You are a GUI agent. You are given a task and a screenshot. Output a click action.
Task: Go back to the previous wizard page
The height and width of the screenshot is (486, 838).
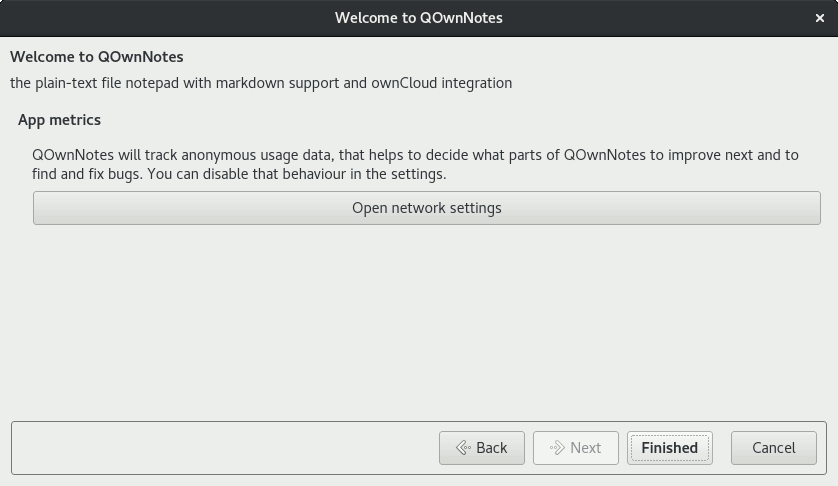tap(482, 448)
